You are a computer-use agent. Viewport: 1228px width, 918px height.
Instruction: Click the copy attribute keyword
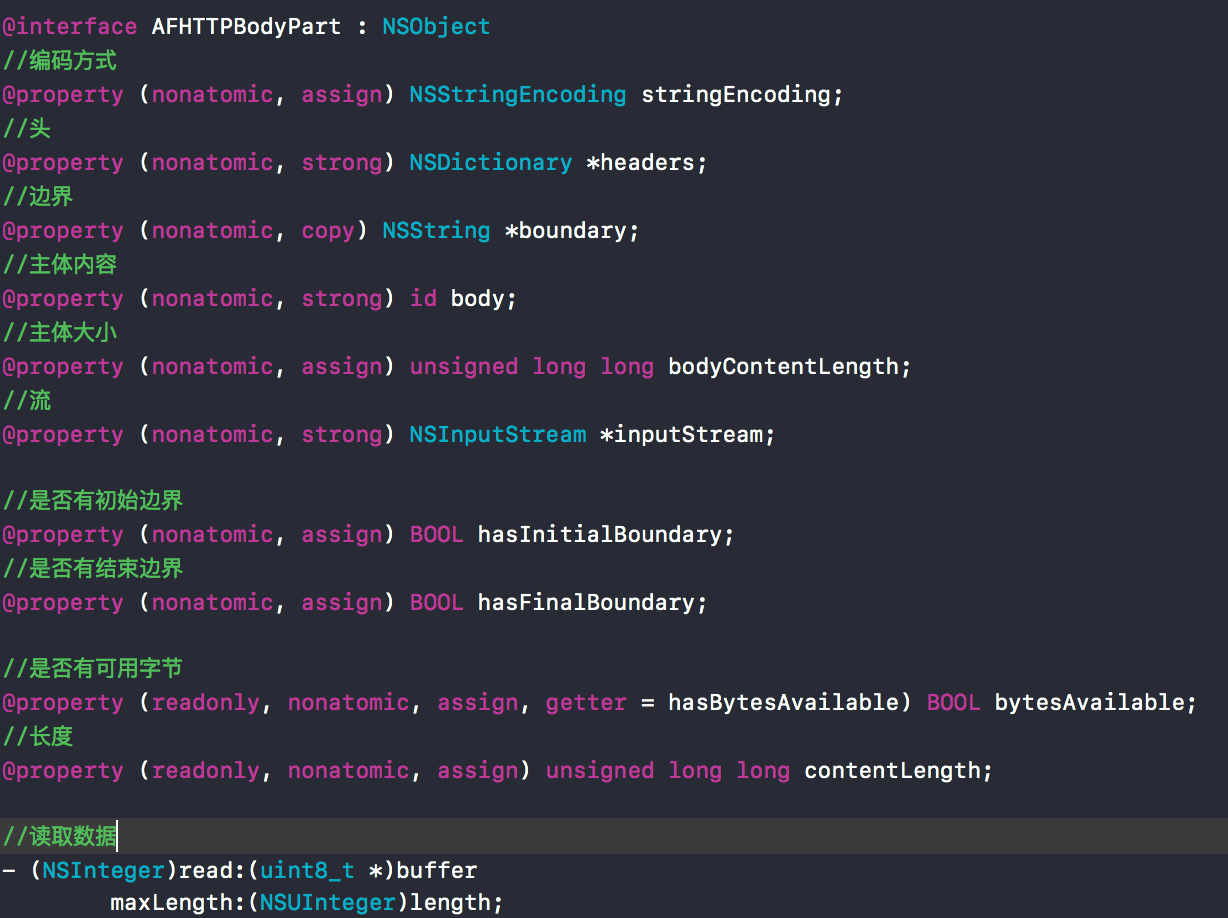click(x=328, y=230)
